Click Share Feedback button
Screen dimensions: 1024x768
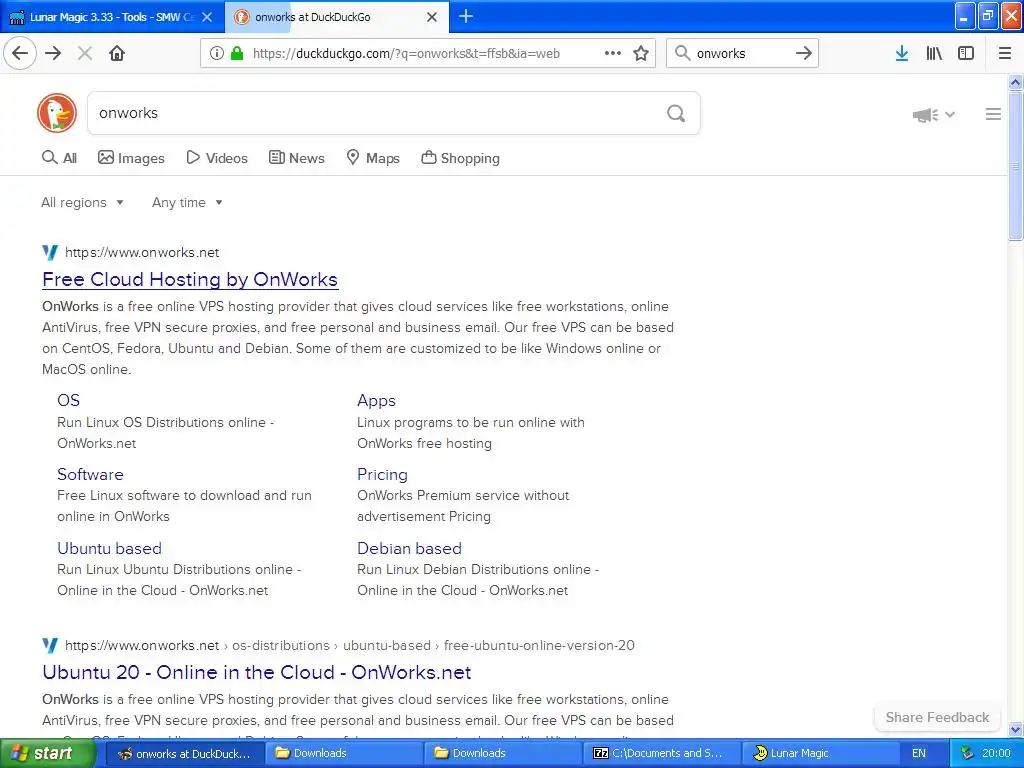(937, 717)
